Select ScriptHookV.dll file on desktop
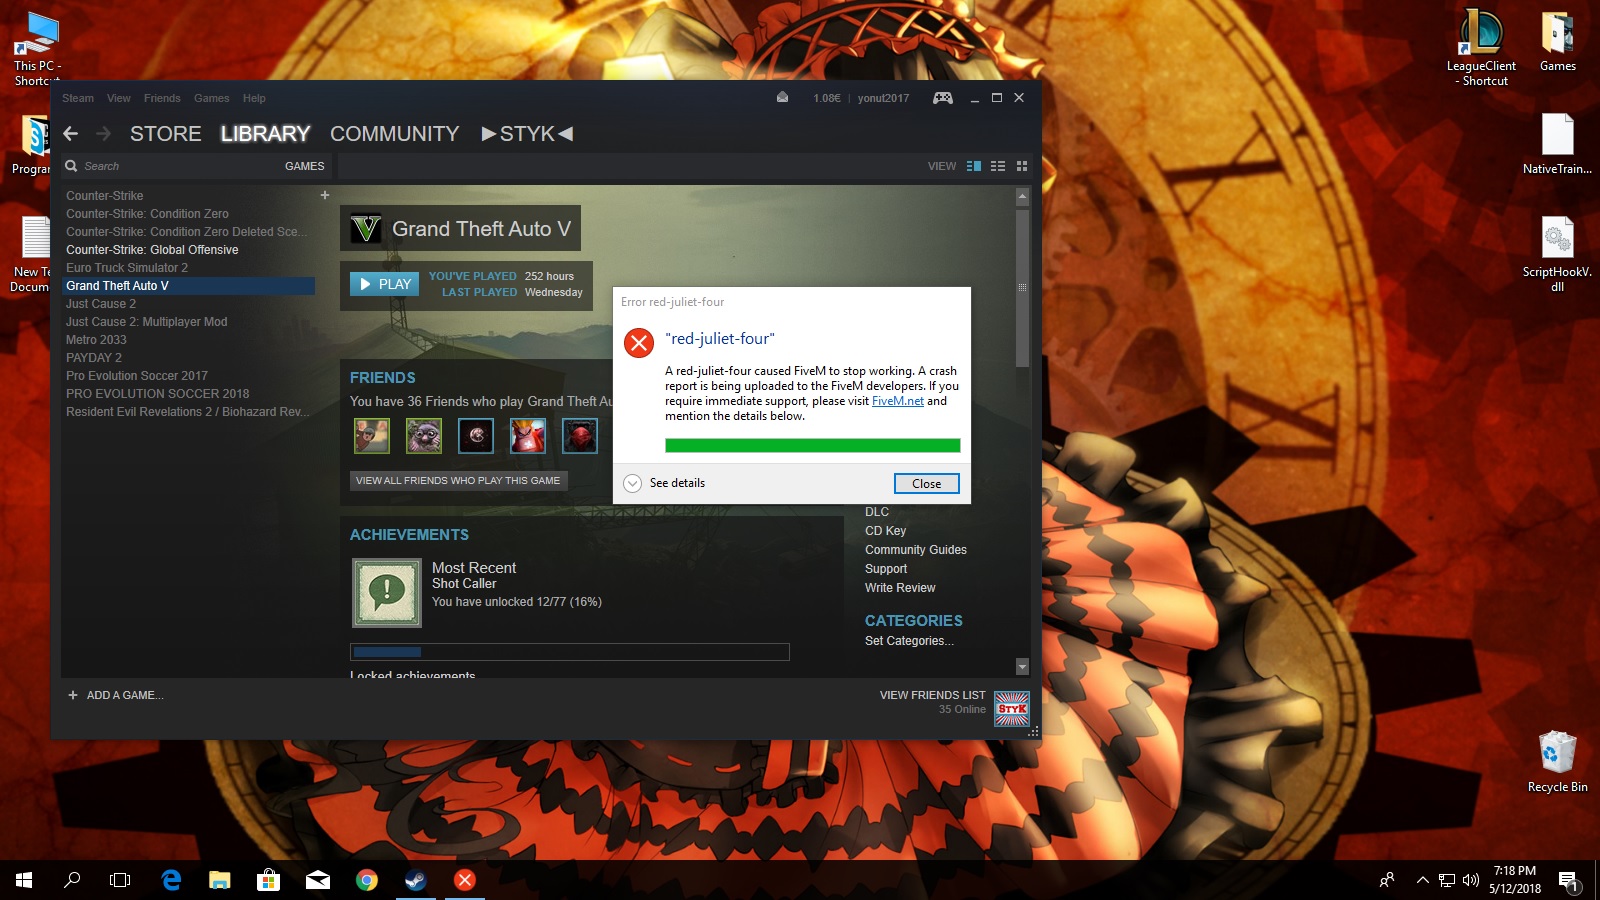This screenshot has width=1600, height=900. click(x=1557, y=254)
